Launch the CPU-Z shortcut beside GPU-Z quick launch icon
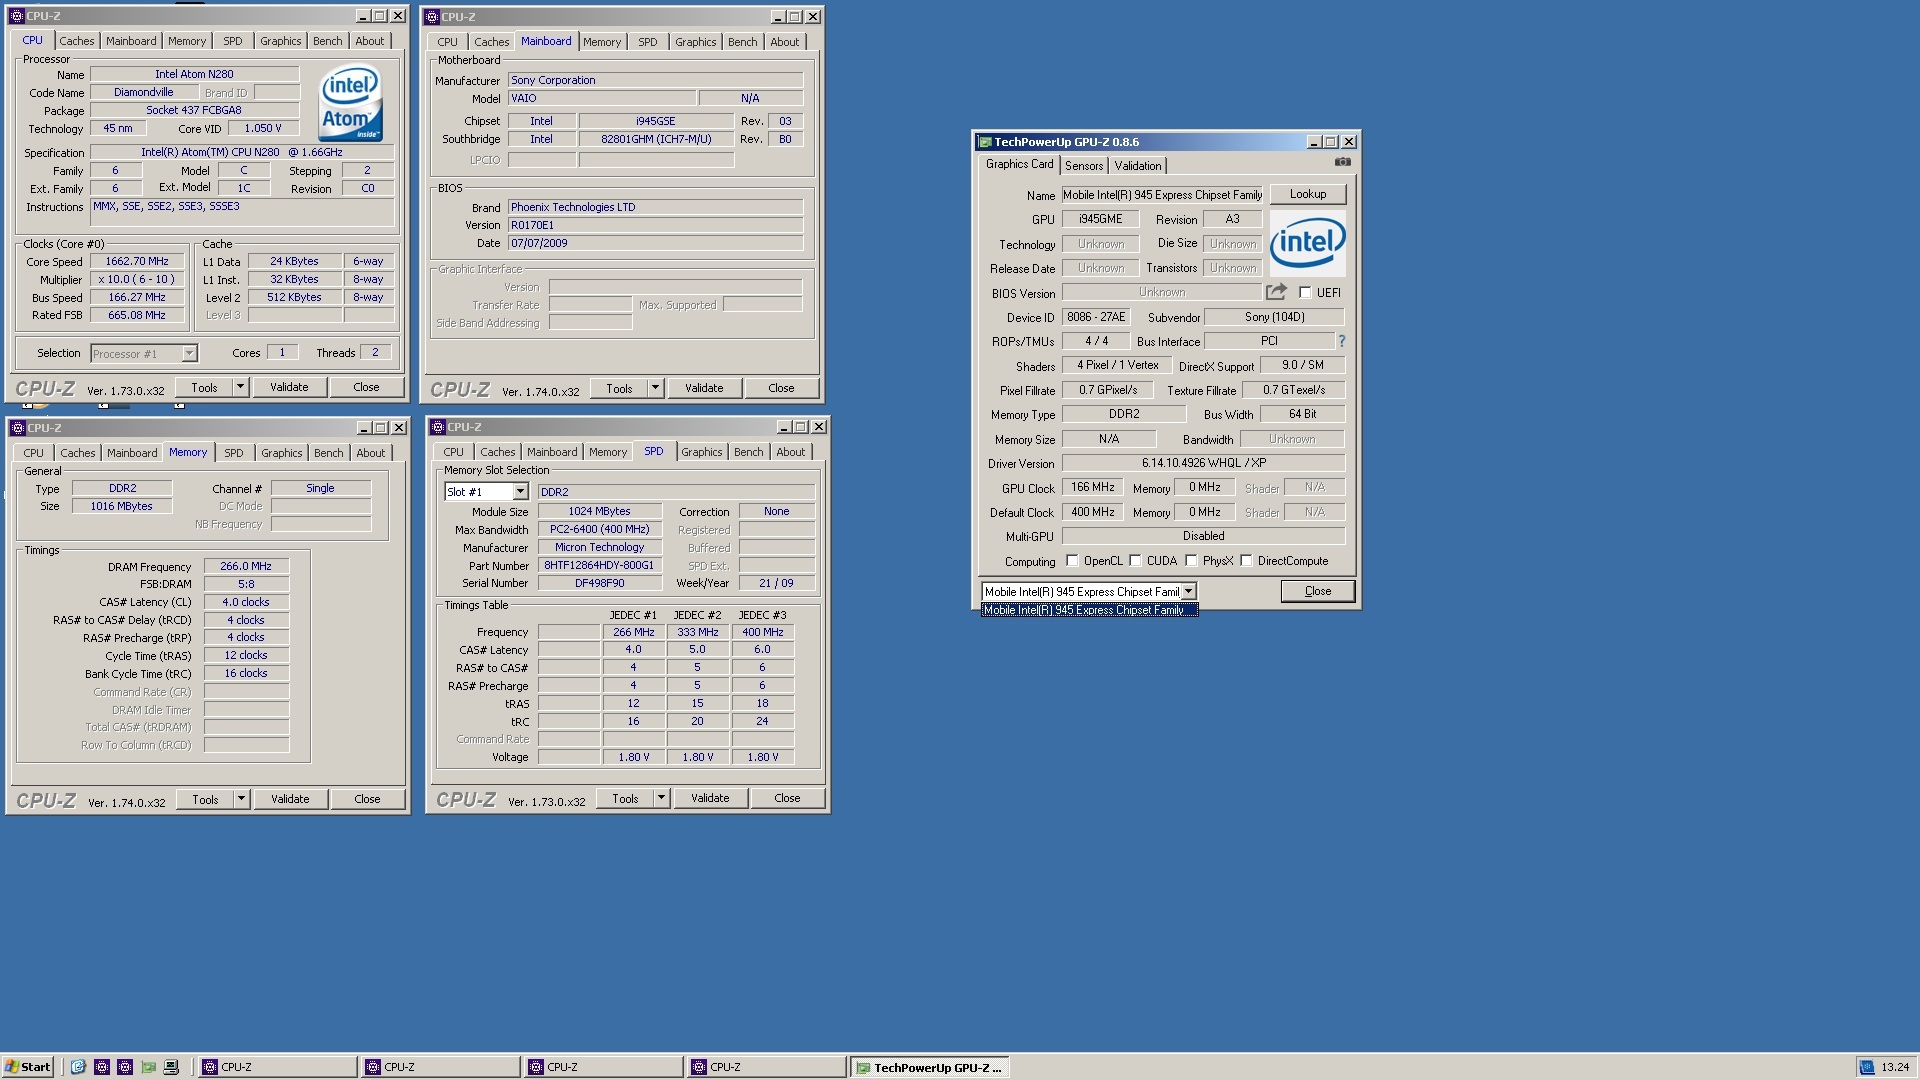The width and height of the screenshot is (1920, 1080). pos(125,1067)
